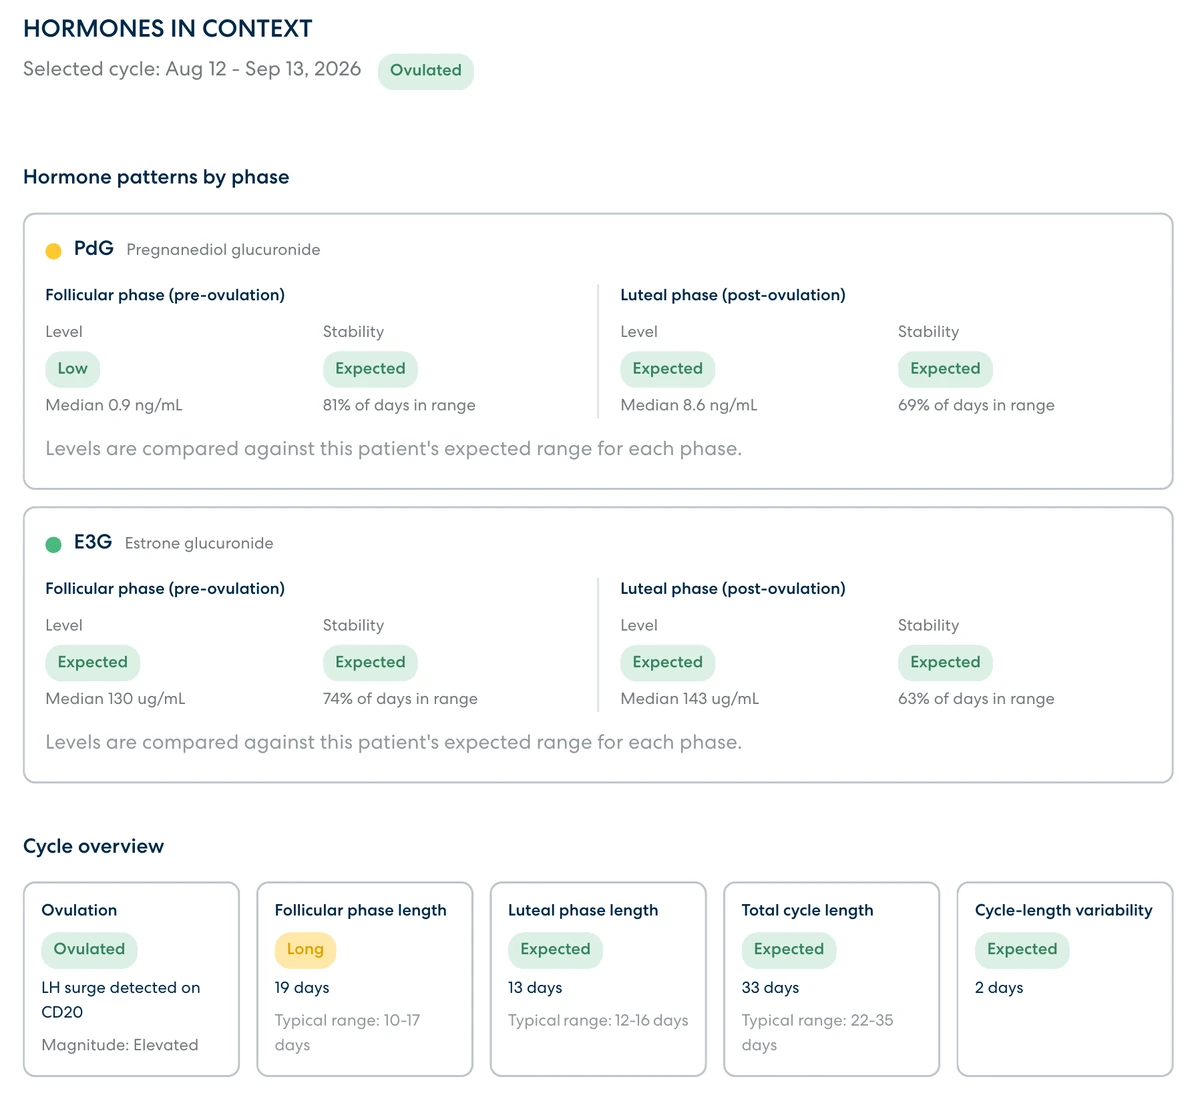Click 'LH surge detected on CD20' text
1200x1101 pixels.
[121, 1000]
